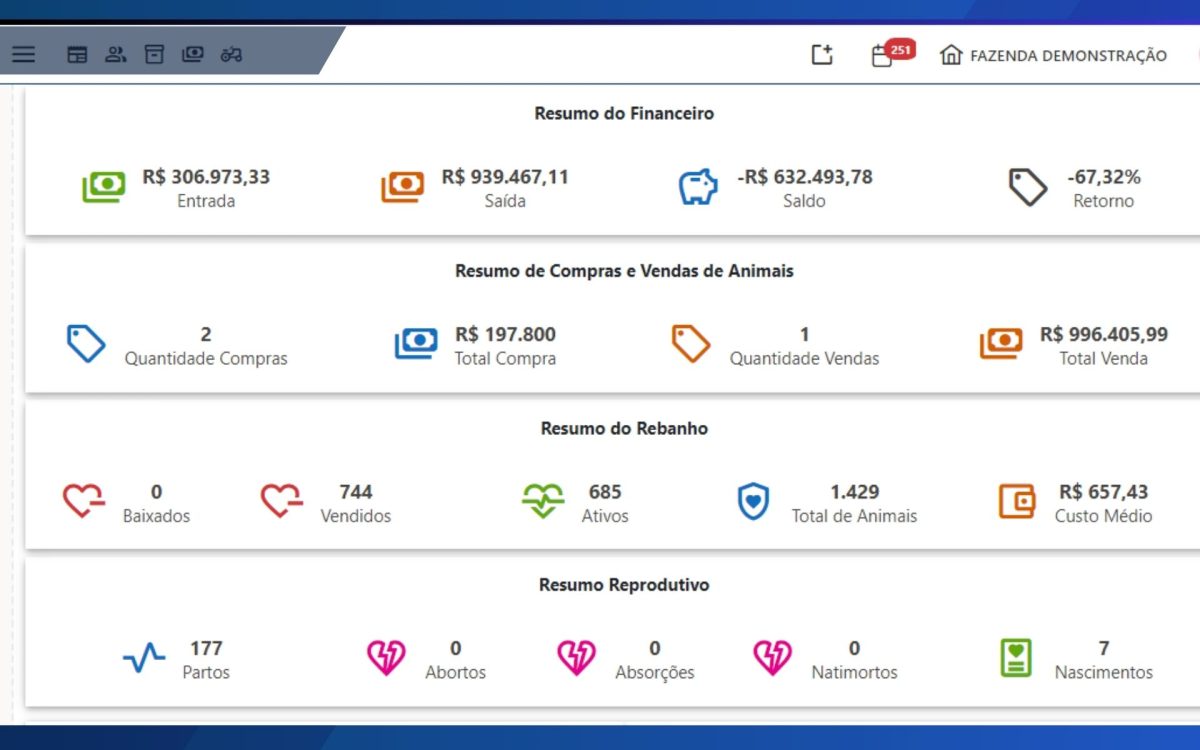Select FAZENDA DEMONSTRAÇÃO farm selector

coord(1053,56)
